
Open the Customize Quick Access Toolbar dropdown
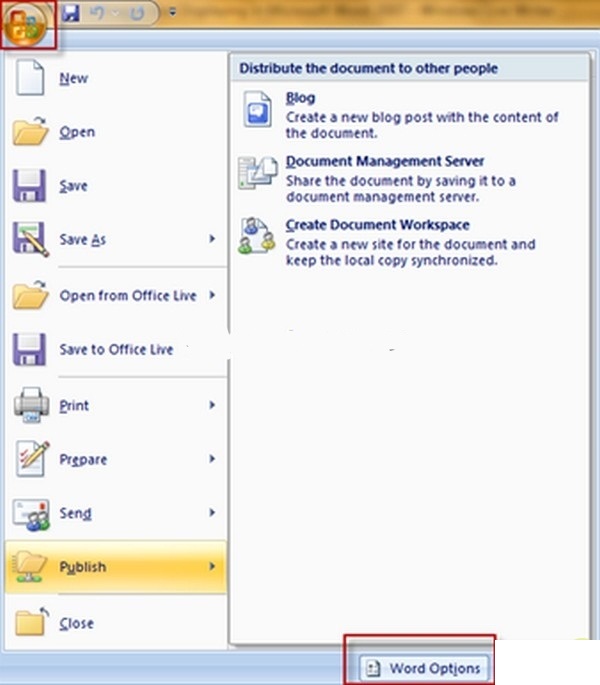pyautogui.click(x=173, y=14)
